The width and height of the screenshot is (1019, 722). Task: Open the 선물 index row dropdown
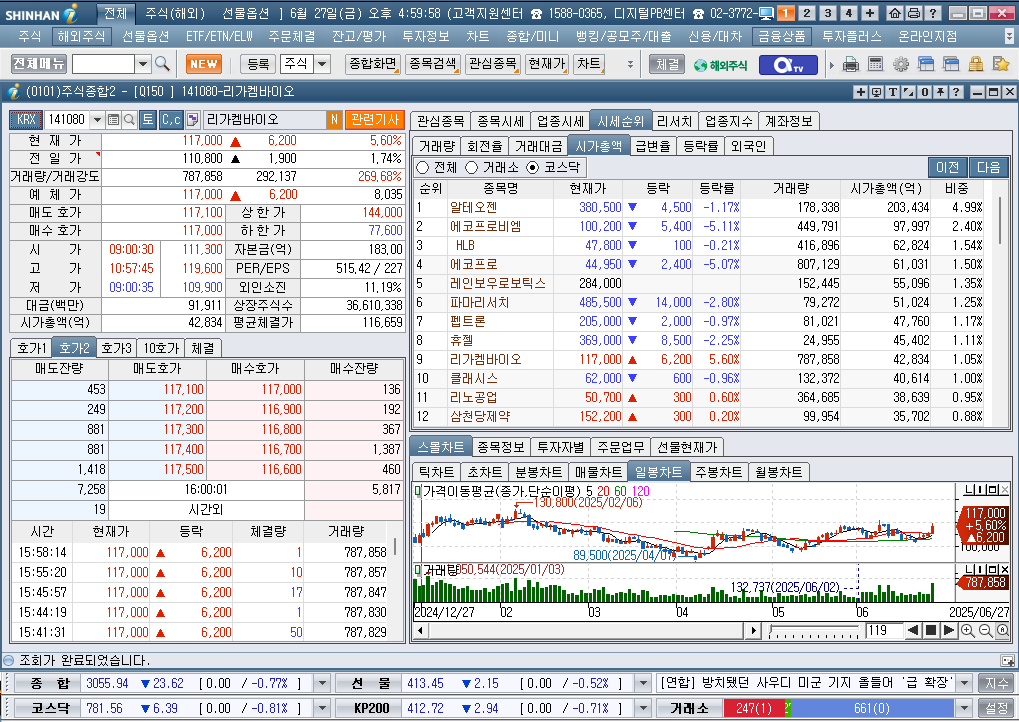643,683
